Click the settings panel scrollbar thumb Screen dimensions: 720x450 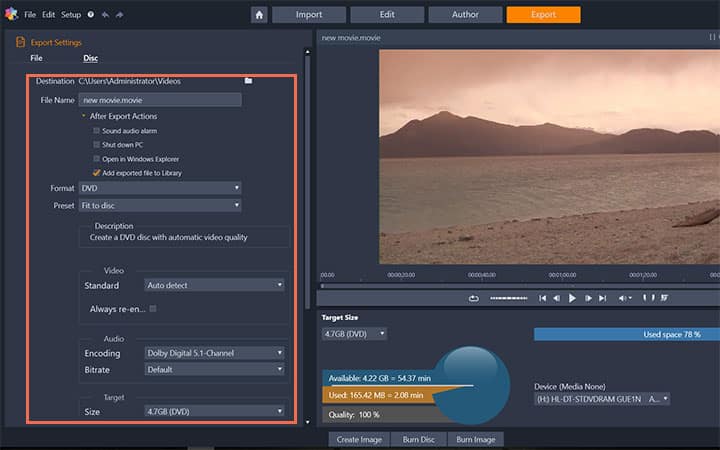(x=307, y=182)
